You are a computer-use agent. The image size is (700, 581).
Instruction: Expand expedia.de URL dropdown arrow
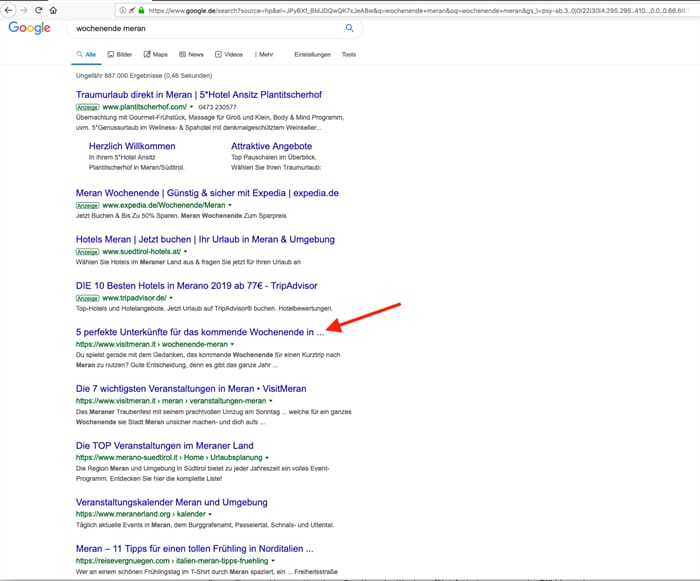tap(230, 205)
